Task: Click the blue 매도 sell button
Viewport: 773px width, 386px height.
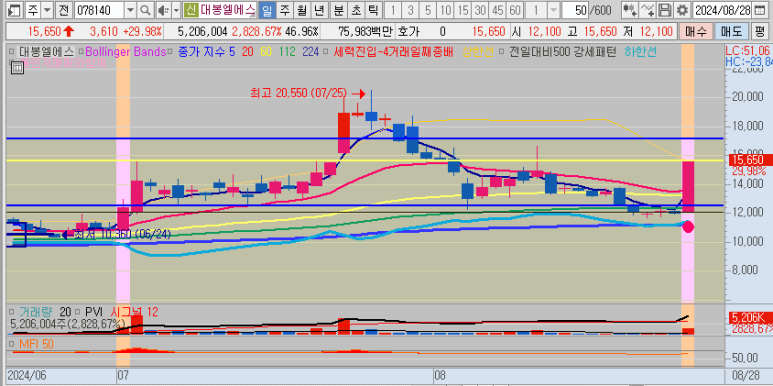Action: click(731, 32)
